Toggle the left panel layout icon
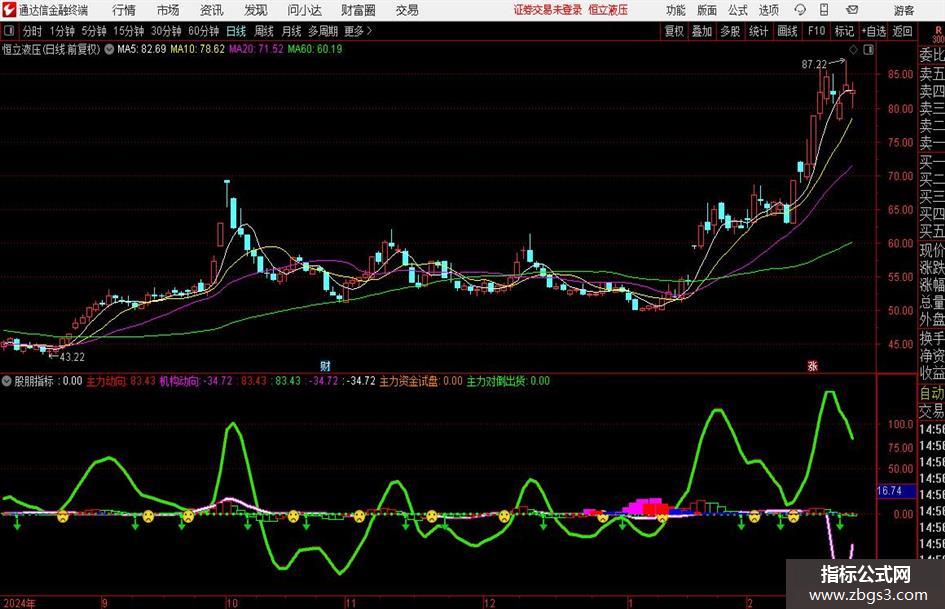Viewport: 945px width, 609px height. pos(8,31)
